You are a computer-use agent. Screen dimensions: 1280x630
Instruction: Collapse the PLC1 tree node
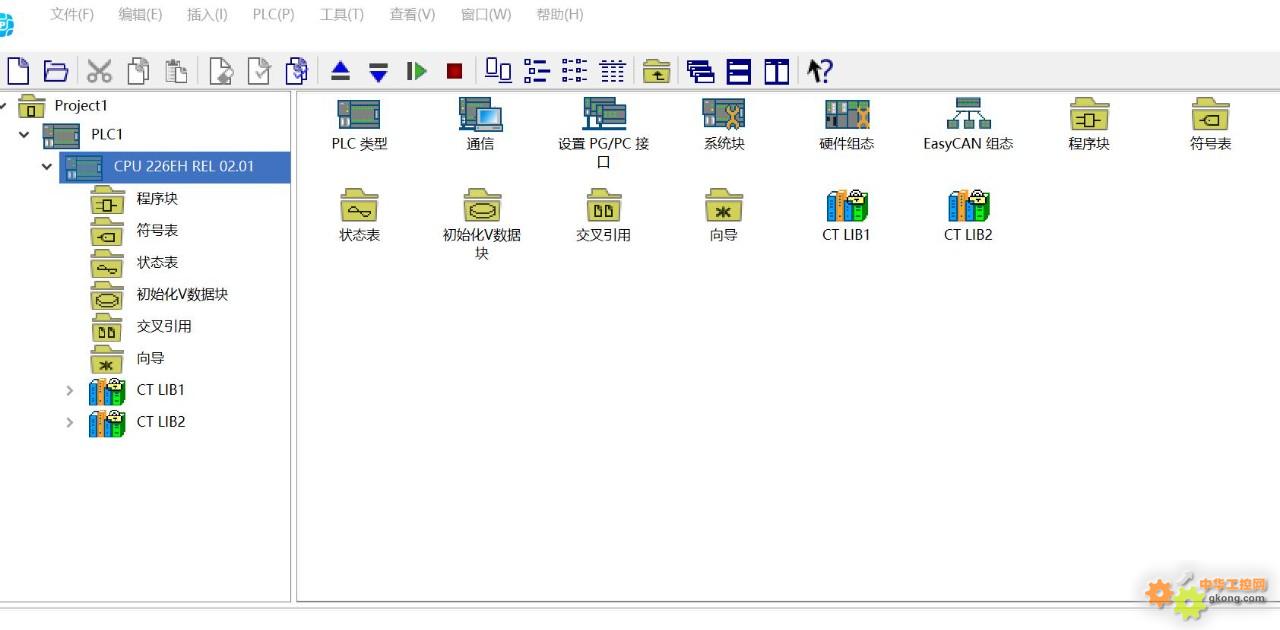pyautogui.click(x=24, y=134)
